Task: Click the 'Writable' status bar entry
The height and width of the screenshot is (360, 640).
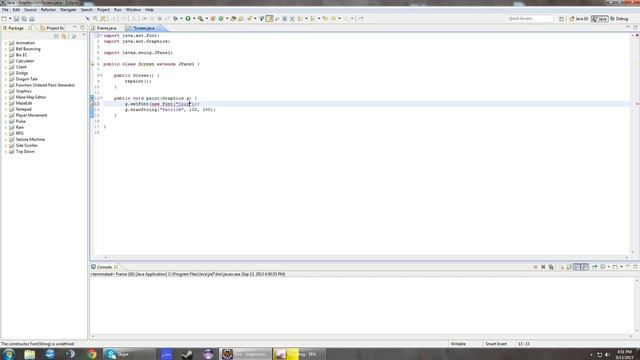Action: 458,344
